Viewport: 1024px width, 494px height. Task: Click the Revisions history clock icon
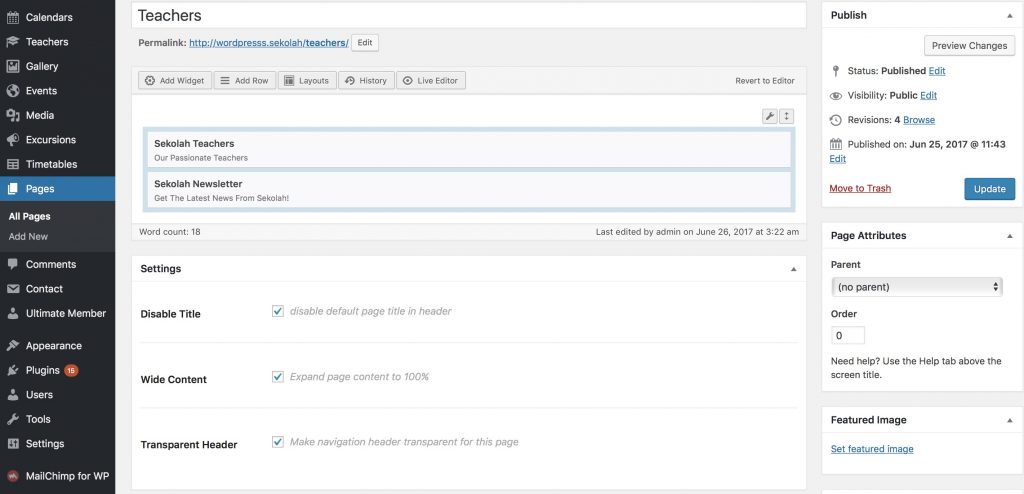click(x=836, y=120)
